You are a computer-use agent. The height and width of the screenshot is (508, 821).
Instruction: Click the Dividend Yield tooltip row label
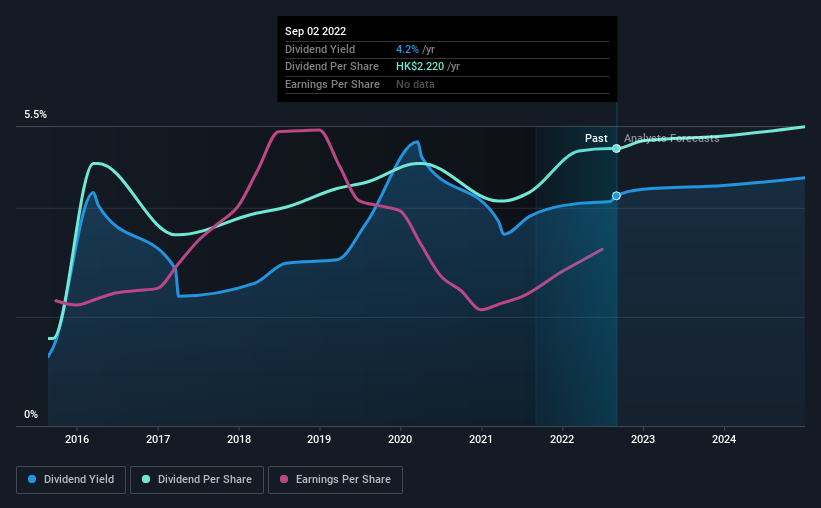[320, 49]
